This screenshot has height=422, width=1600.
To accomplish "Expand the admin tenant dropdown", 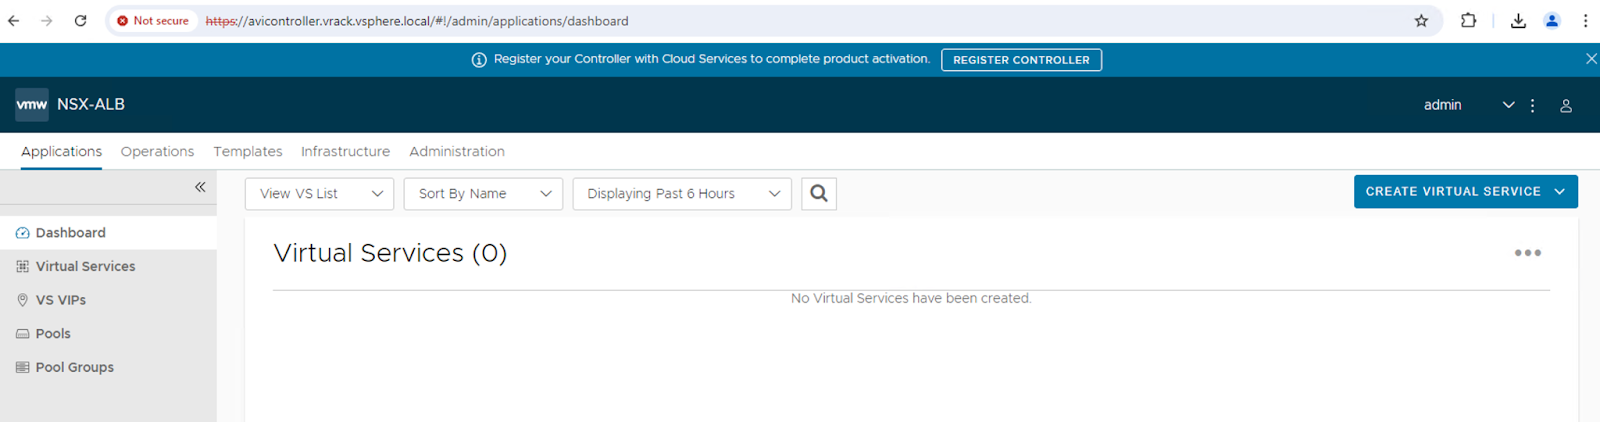I will (1508, 105).
